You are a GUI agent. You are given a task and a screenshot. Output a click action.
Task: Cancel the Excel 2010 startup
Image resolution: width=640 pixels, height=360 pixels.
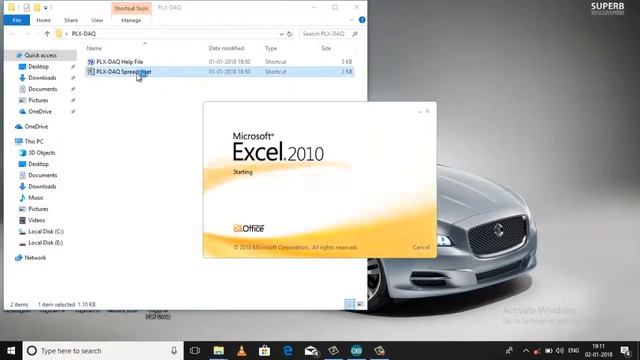pos(421,247)
